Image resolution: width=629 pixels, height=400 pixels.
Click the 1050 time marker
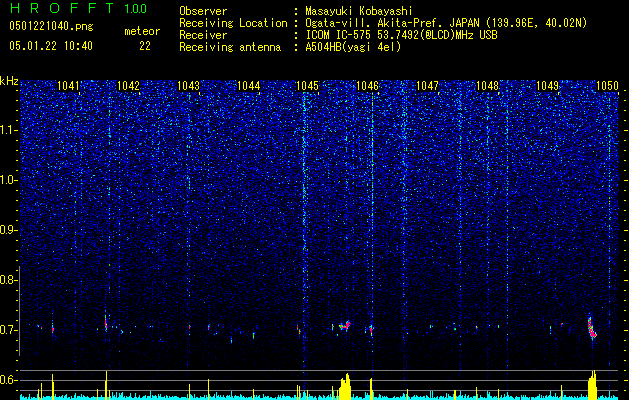point(607,85)
